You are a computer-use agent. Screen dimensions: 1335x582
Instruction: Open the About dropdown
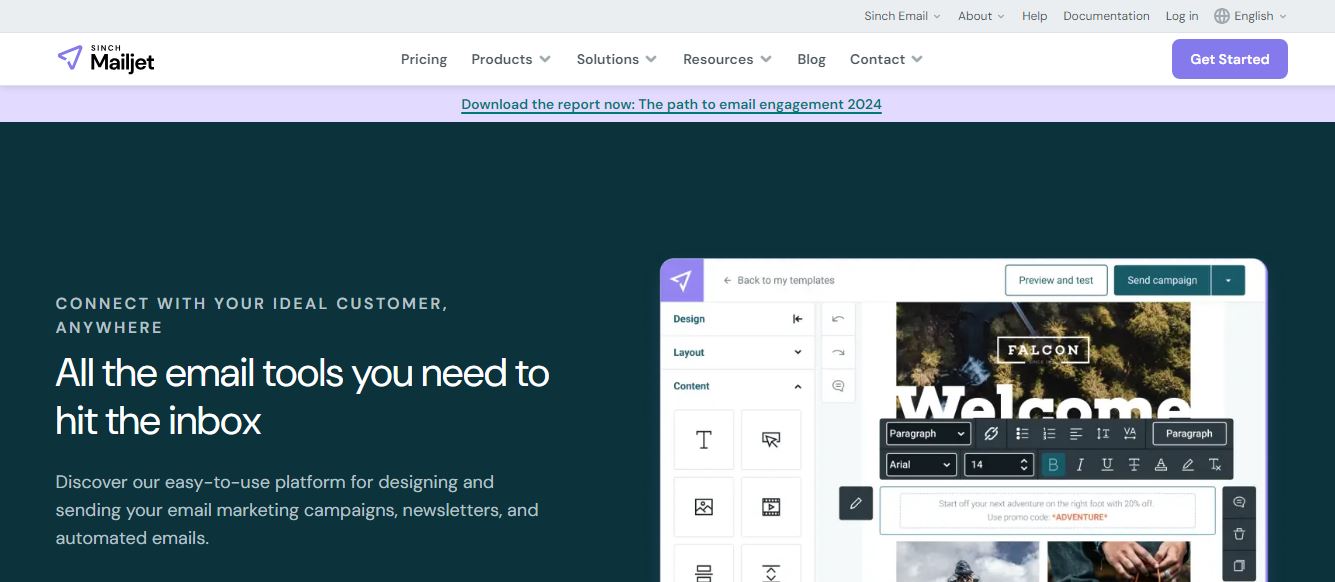click(x=981, y=16)
